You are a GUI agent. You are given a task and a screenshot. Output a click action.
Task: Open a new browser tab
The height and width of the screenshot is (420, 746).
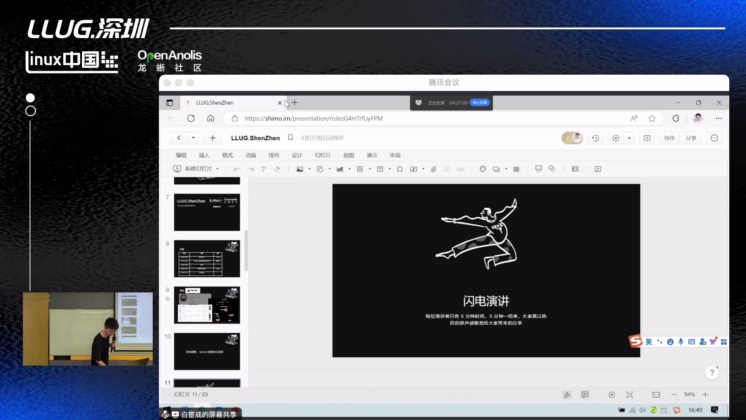(295, 102)
